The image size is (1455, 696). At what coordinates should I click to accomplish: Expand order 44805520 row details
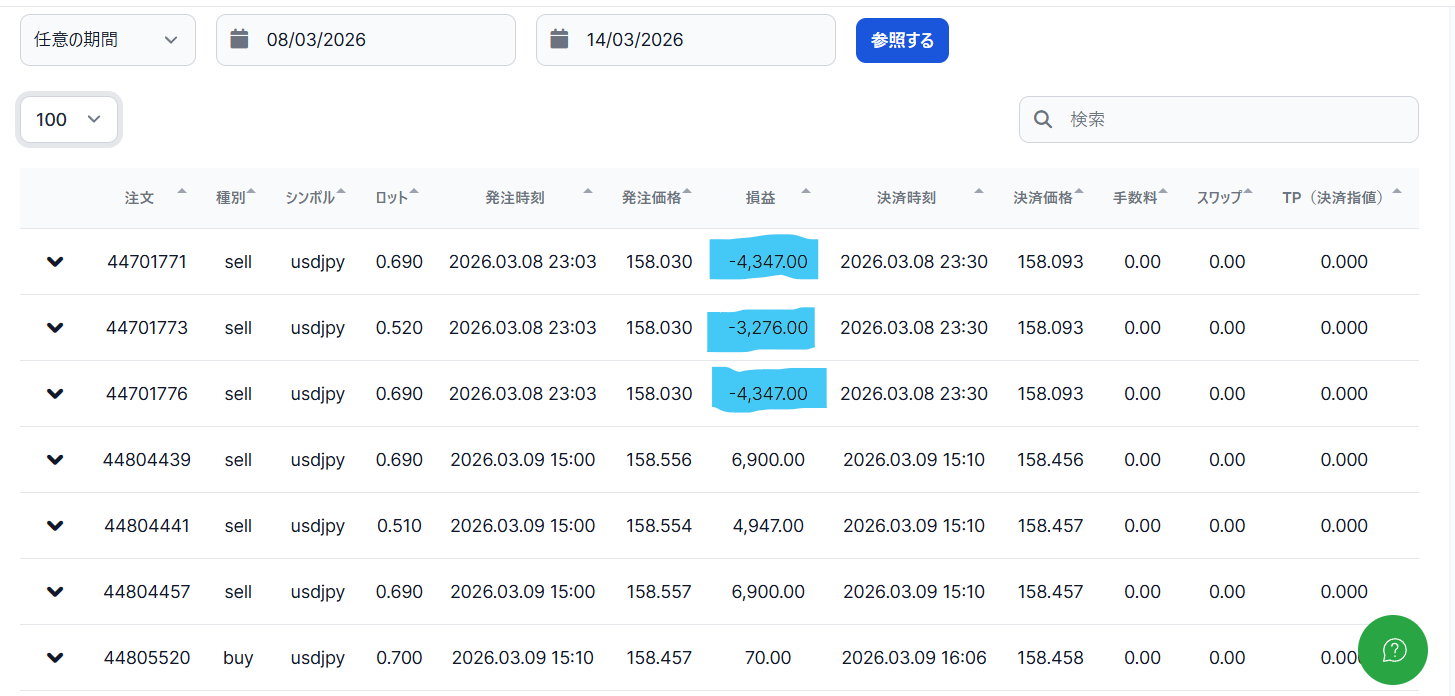[55, 658]
